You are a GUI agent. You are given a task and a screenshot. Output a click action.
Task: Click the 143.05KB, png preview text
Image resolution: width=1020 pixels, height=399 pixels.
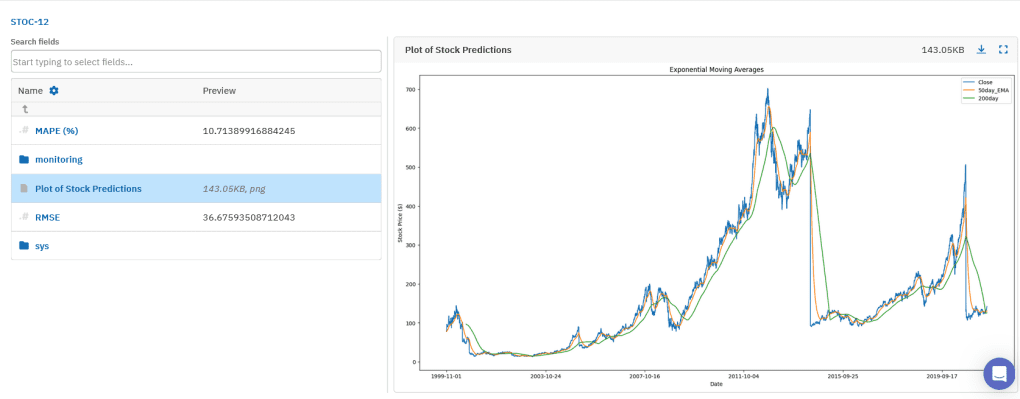coord(234,189)
